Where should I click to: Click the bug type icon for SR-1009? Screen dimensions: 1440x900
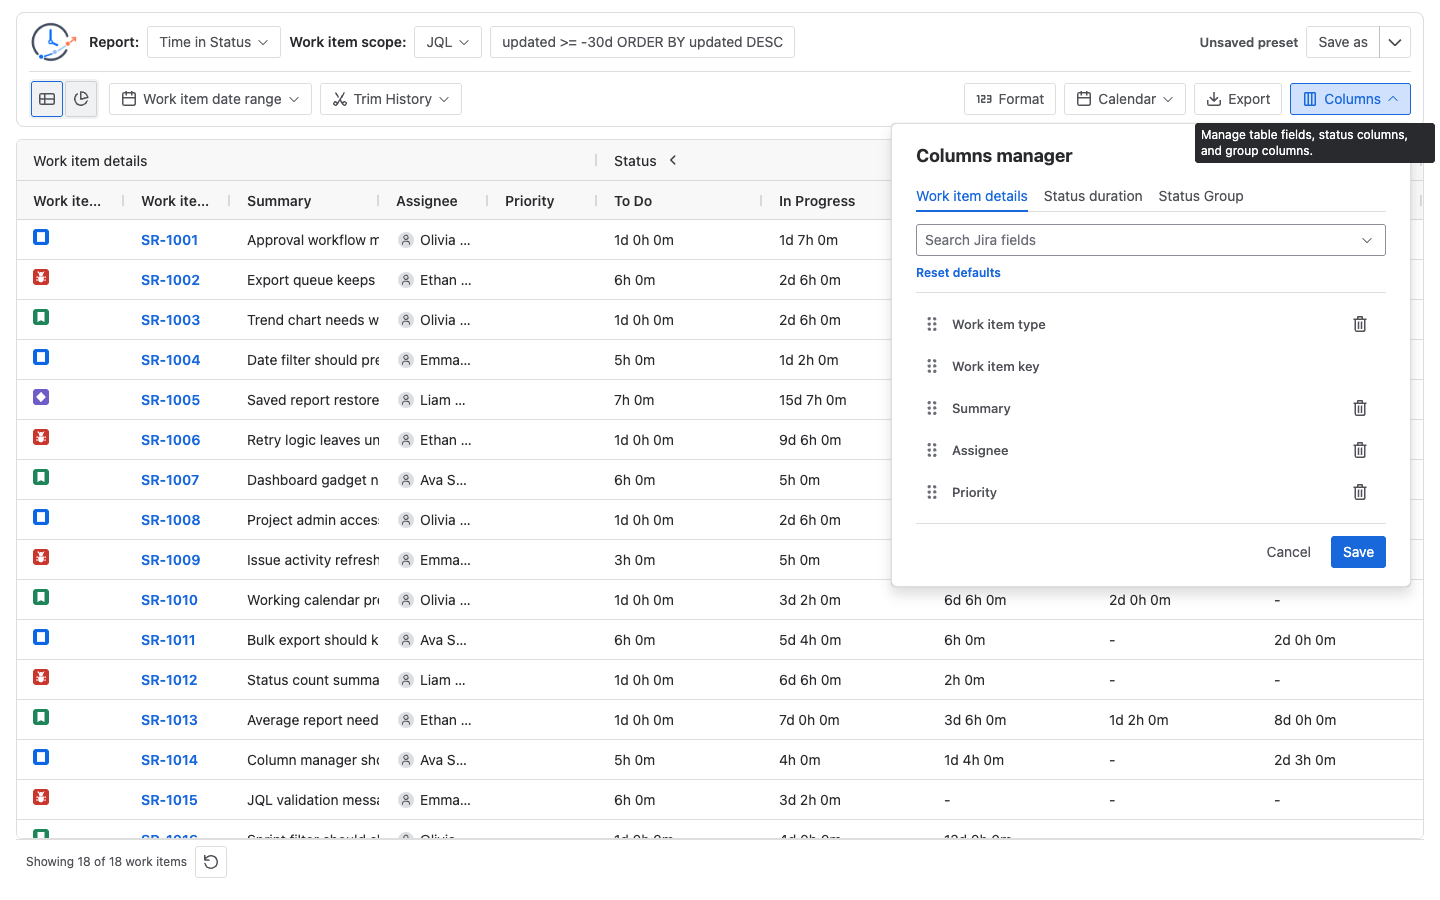point(41,557)
